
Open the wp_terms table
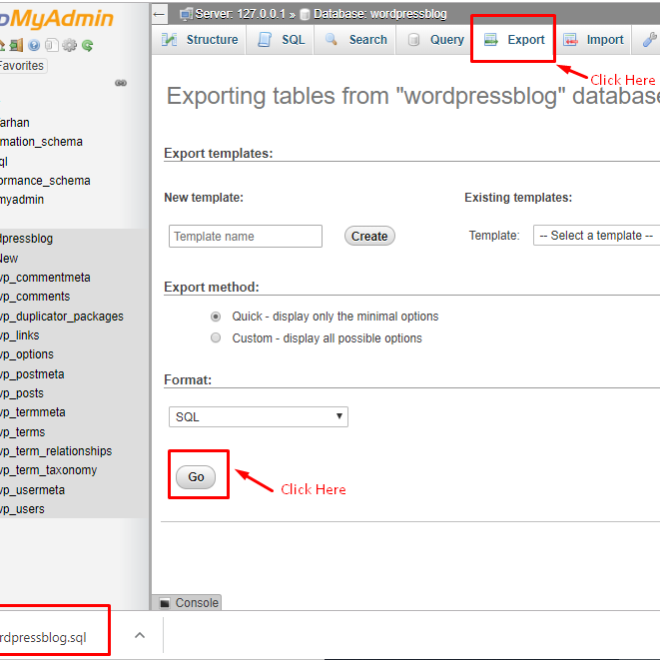pos(23,432)
